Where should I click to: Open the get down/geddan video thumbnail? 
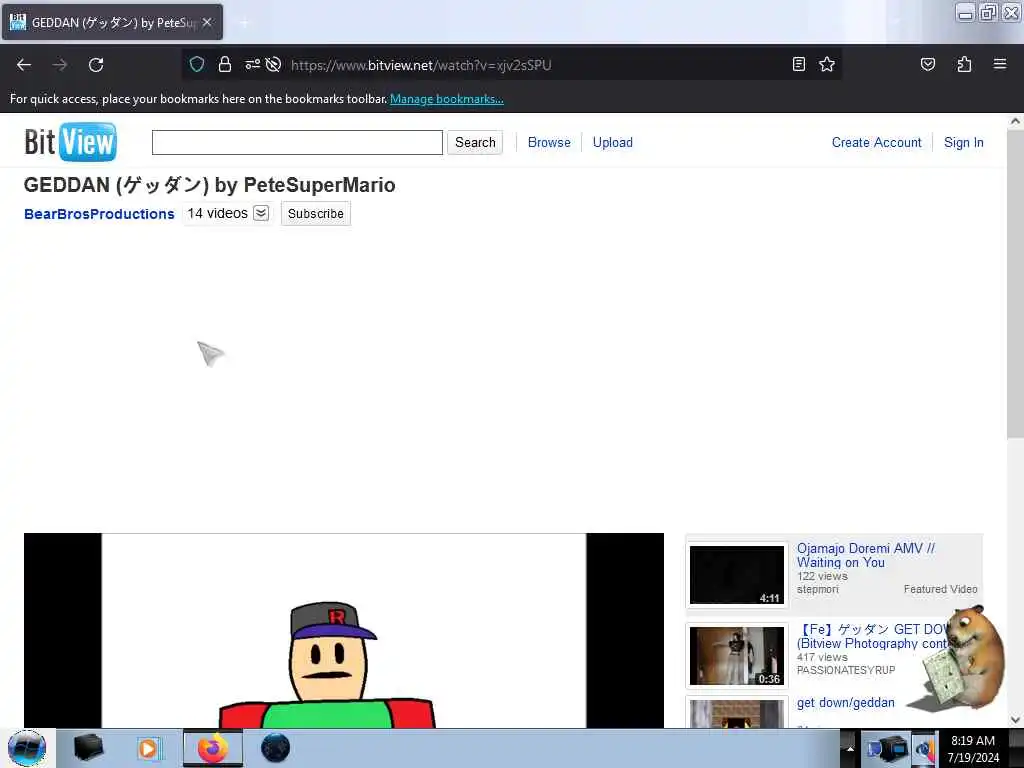[x=737, y=713]
